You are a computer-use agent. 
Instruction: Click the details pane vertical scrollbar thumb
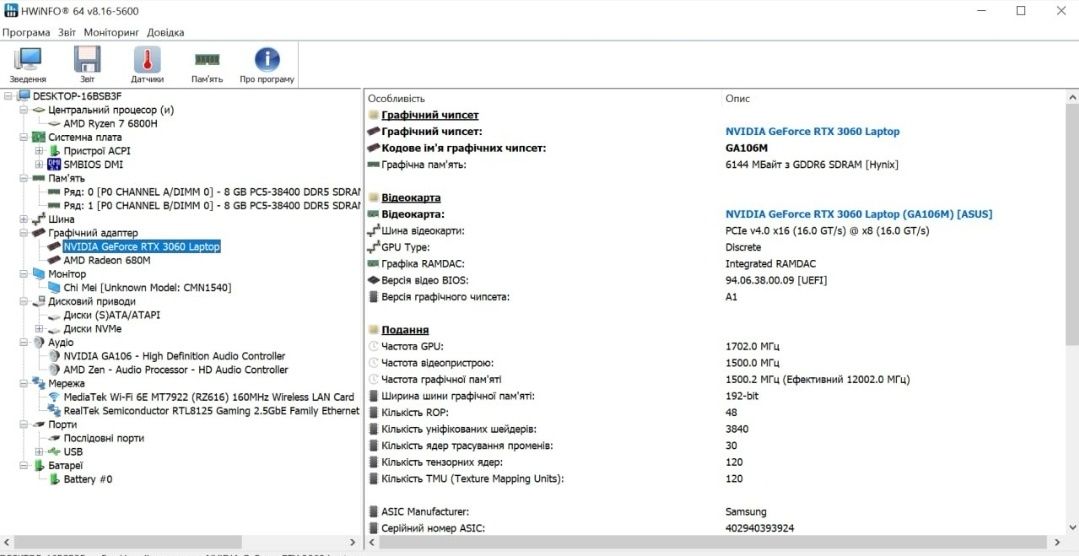point(1072,225)
